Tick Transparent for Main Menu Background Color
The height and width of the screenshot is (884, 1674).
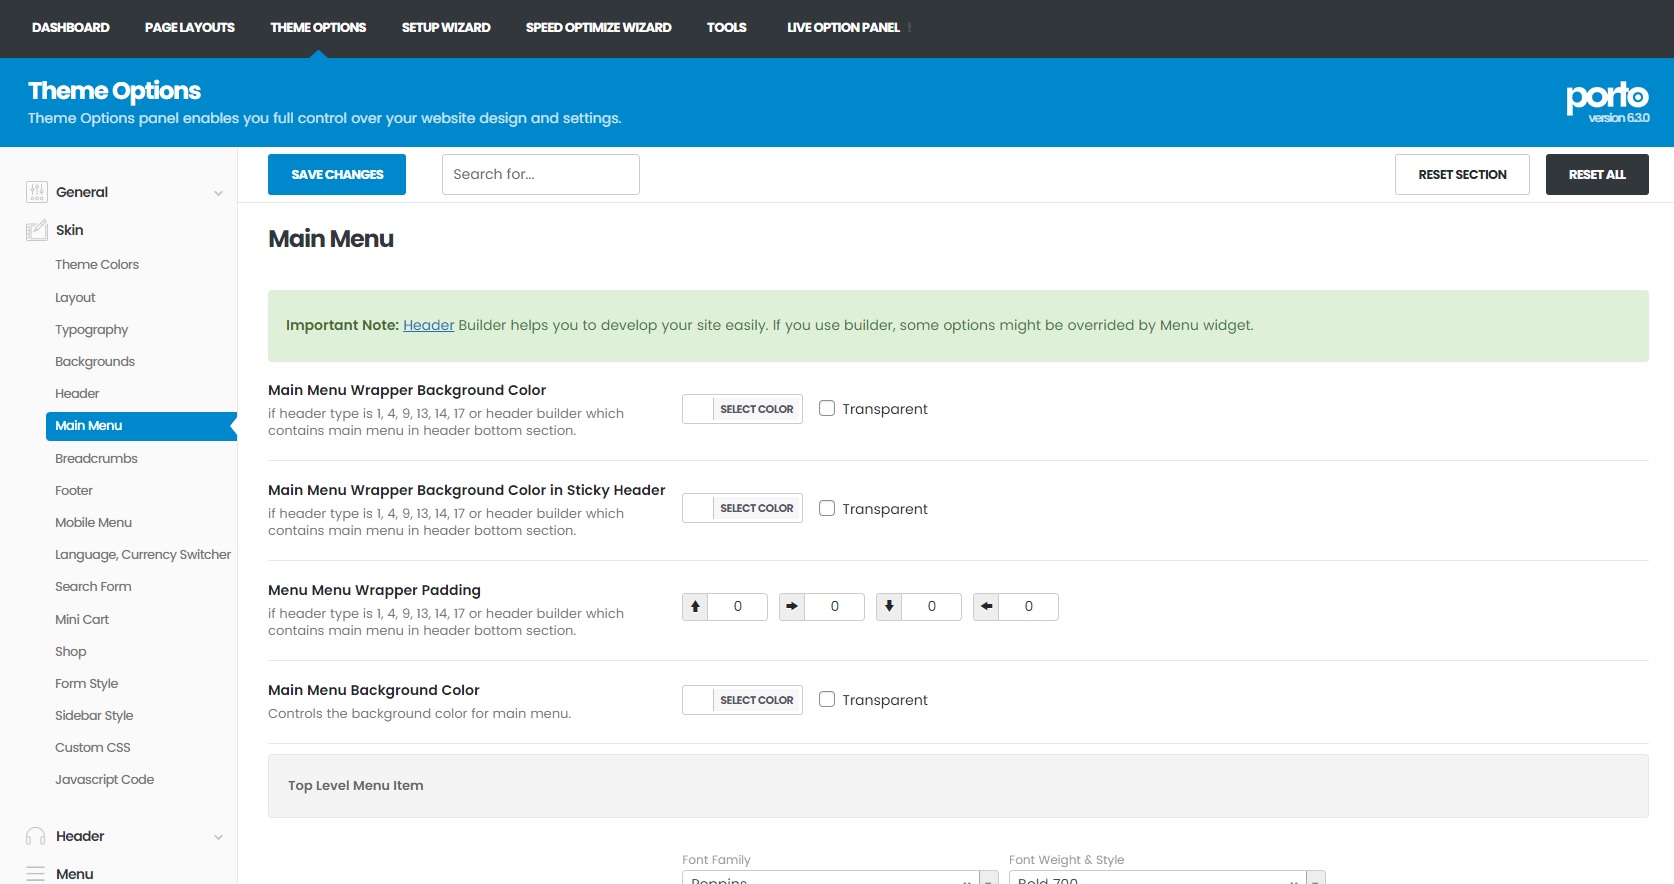827,699
